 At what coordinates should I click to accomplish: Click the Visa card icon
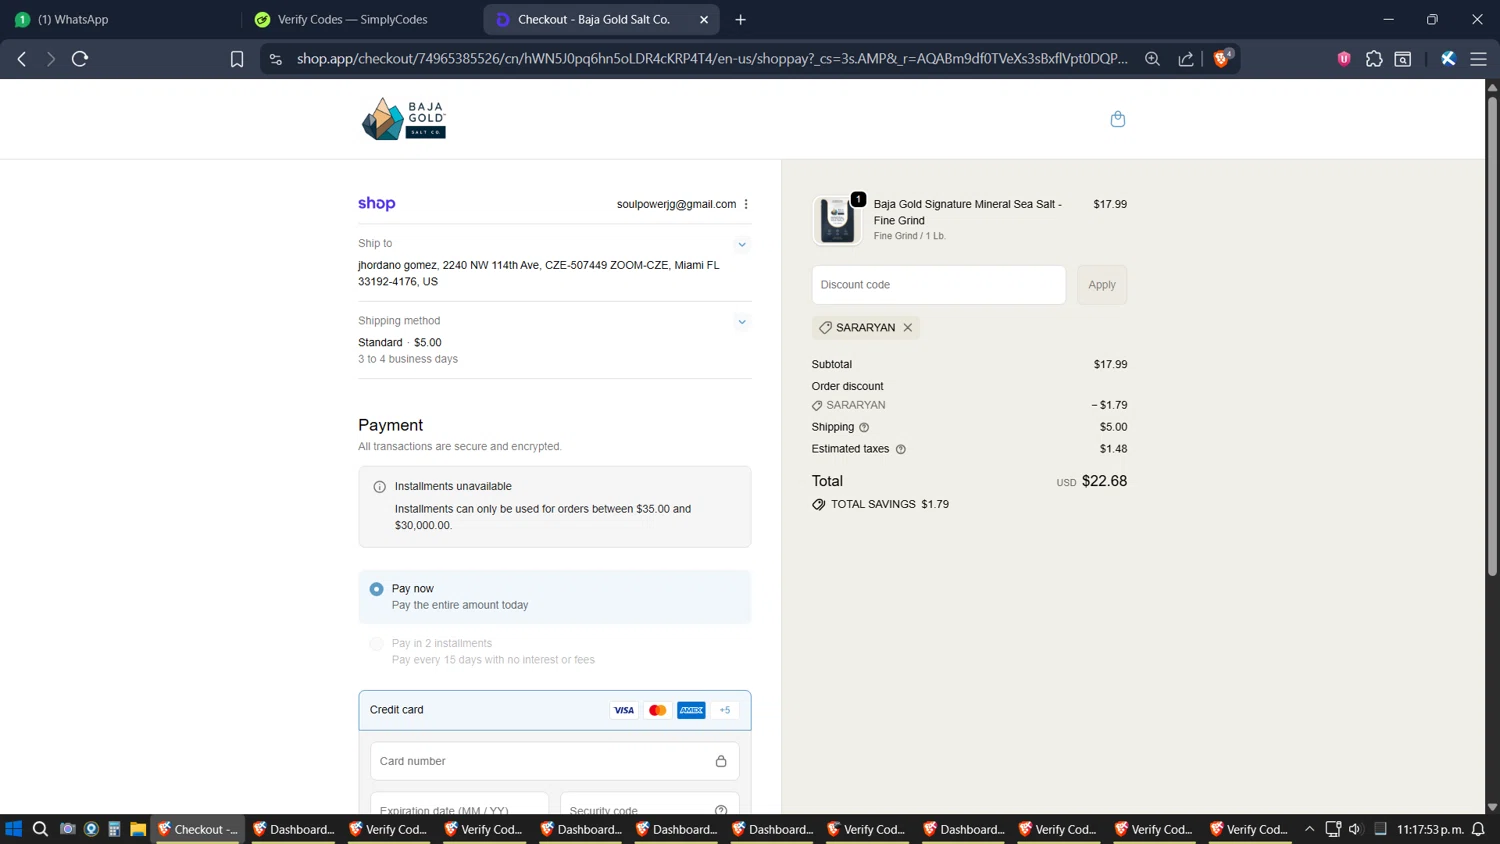tap(624, 710)
